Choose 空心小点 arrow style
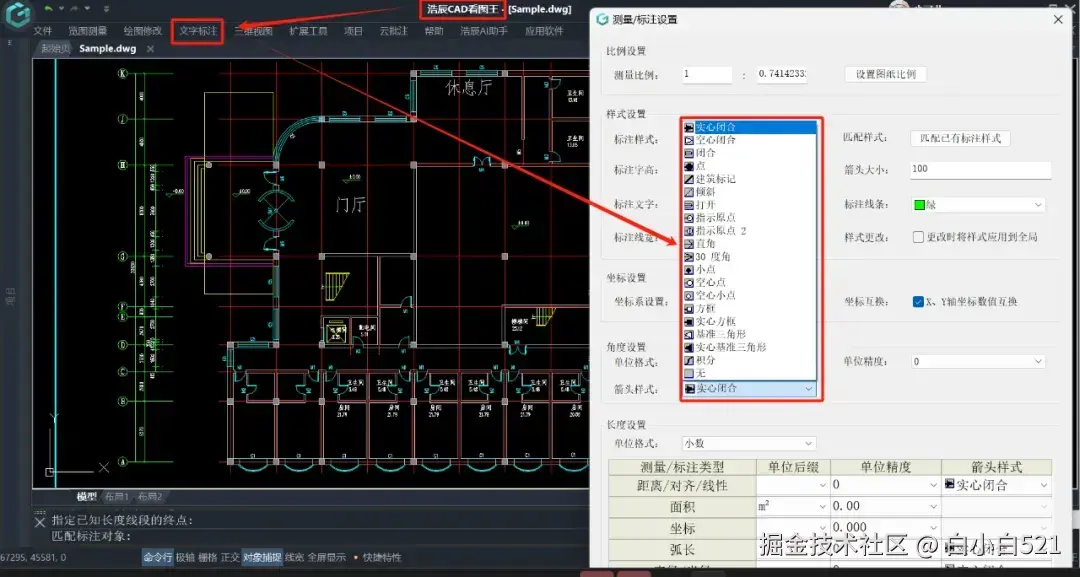This screenshot has width=1080, height=577. point(749,295)
